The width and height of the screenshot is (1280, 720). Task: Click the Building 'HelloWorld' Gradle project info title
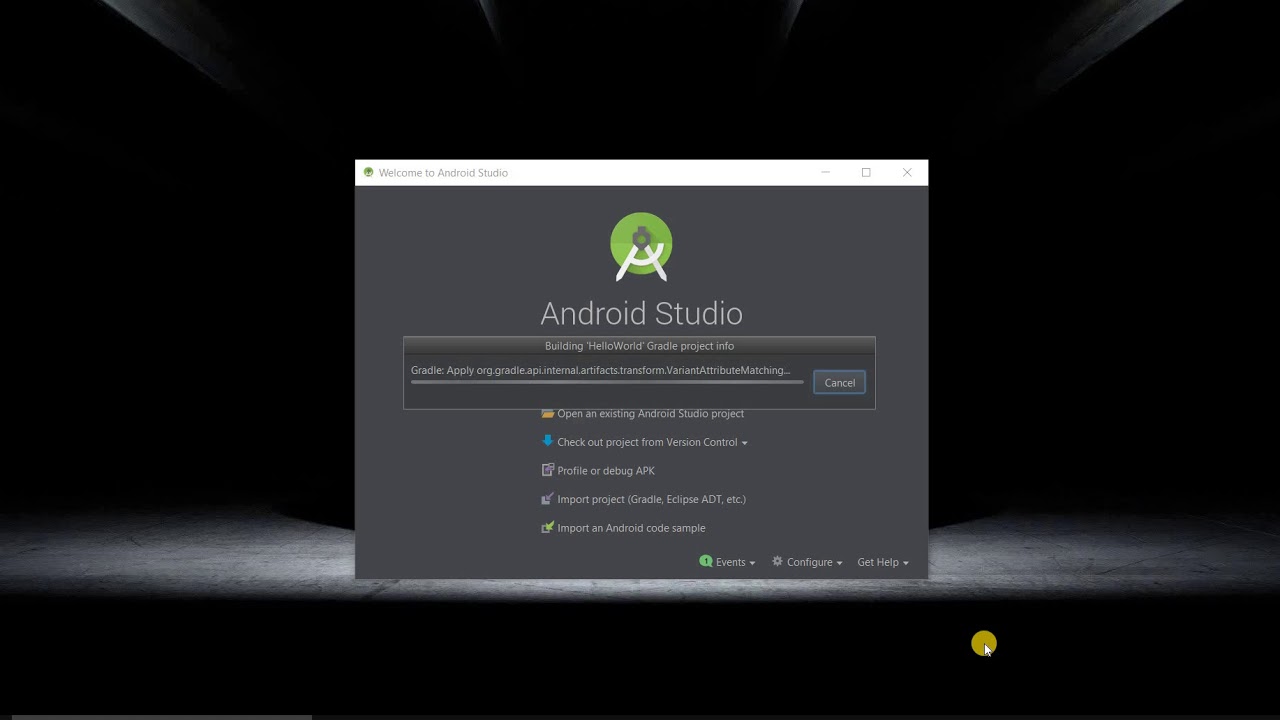point(639,346)
